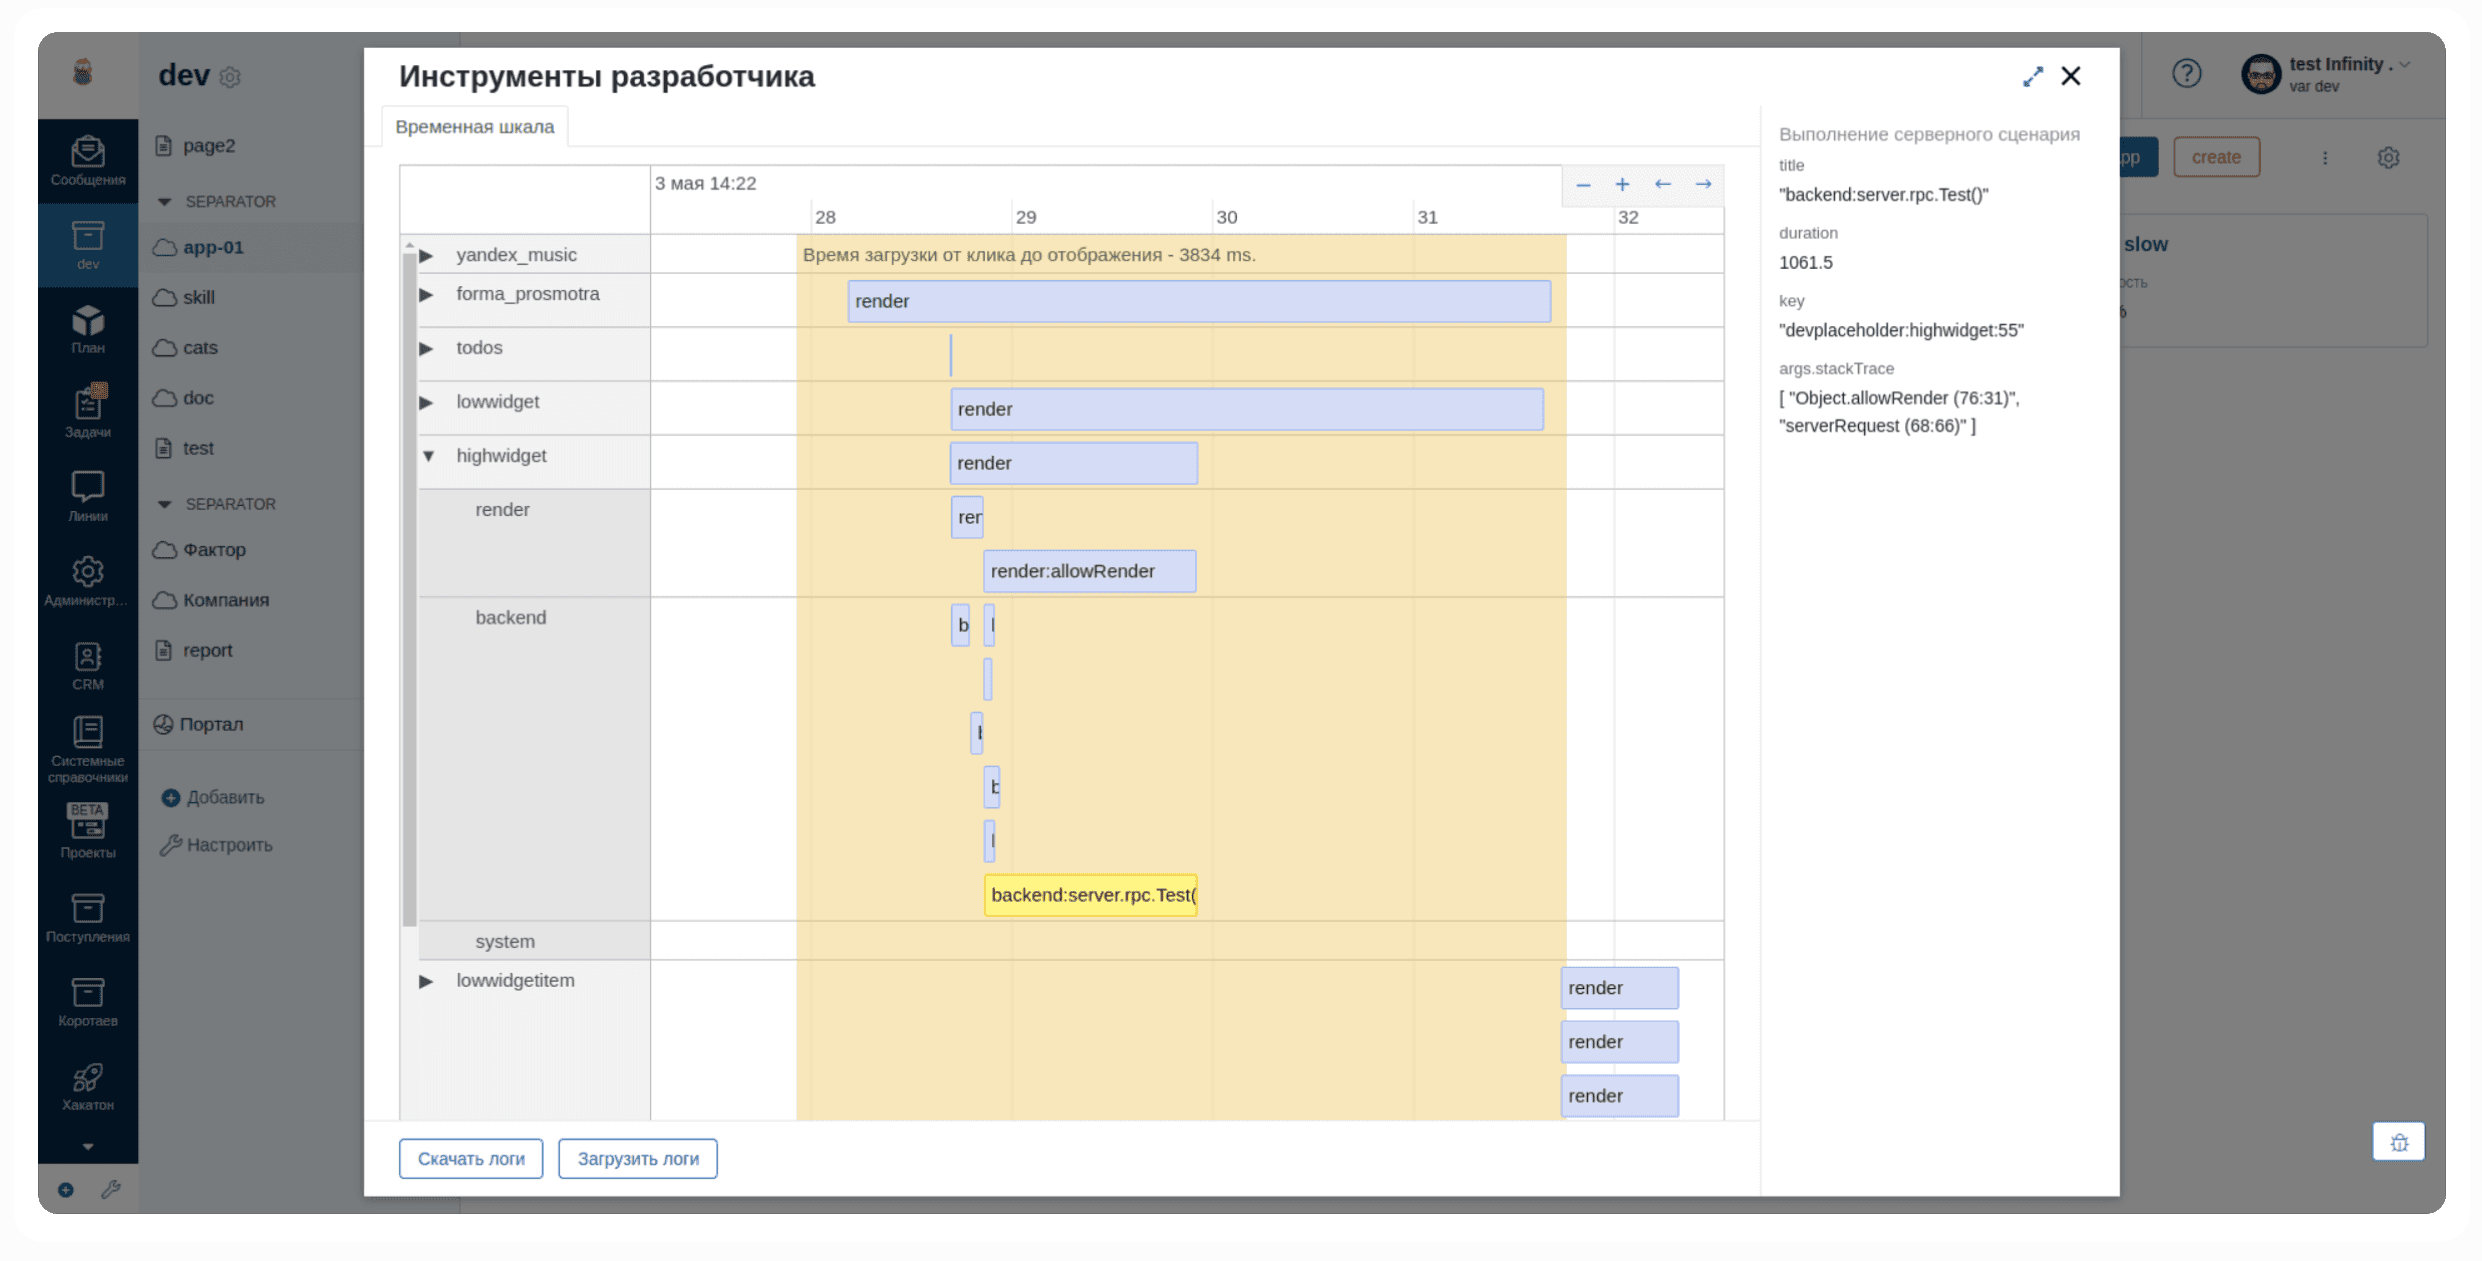The height and width of the screenshot is (1261, 2482).
Task: Zoom out timeline with minus icon
Action: tap(1583, 185)
